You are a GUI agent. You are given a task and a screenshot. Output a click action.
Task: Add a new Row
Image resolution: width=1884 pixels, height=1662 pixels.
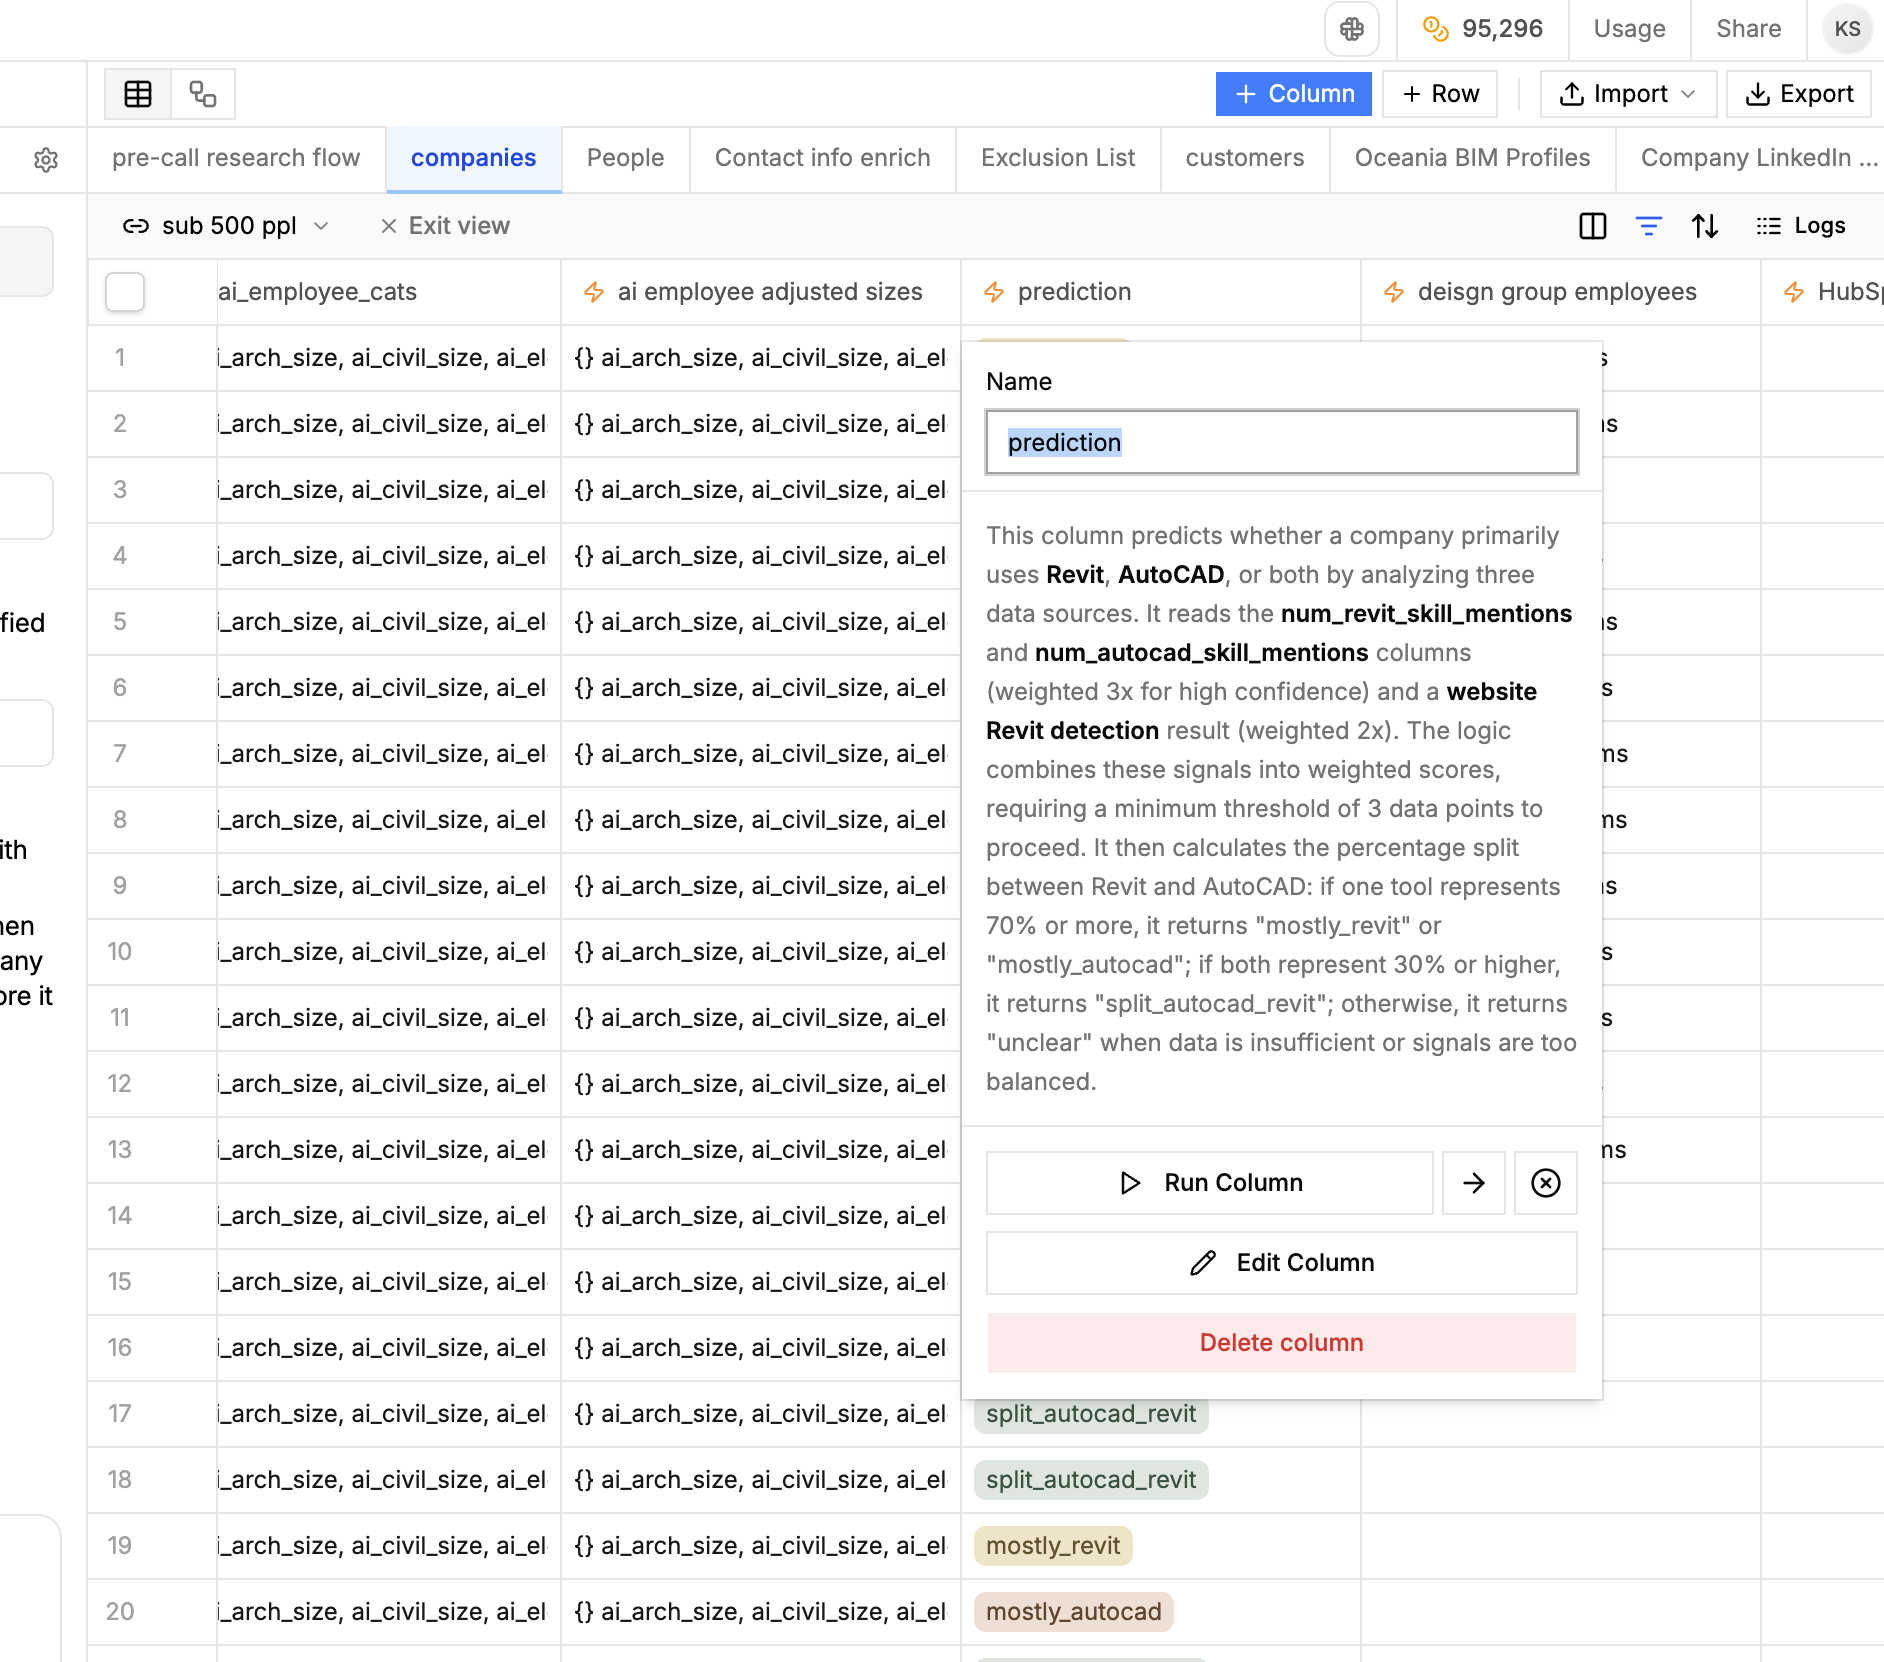pyautogui.click(x=1440, y=93)
